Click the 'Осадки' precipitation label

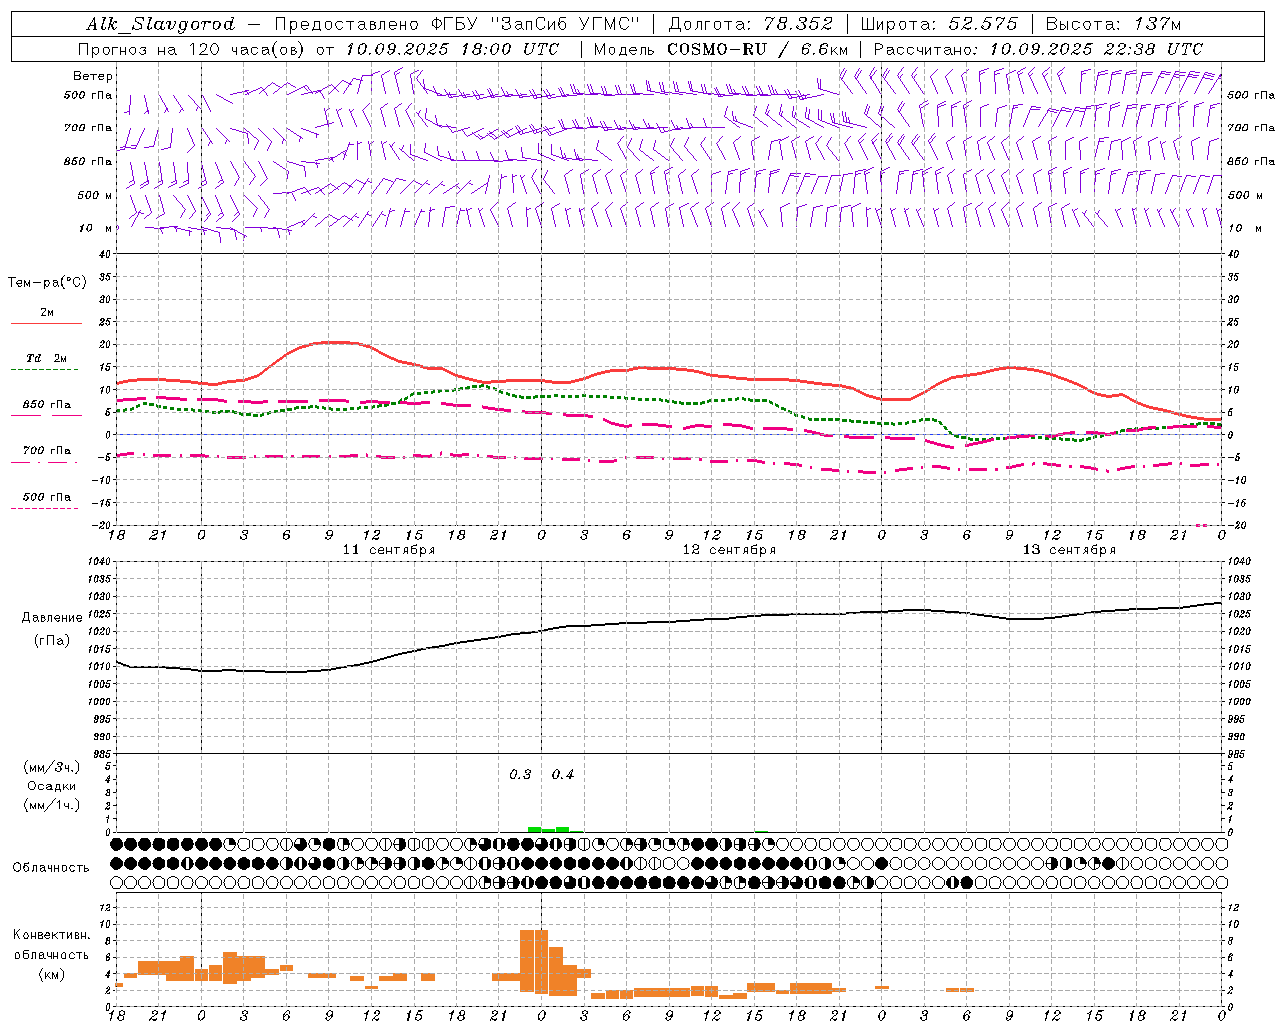(51, 786)
